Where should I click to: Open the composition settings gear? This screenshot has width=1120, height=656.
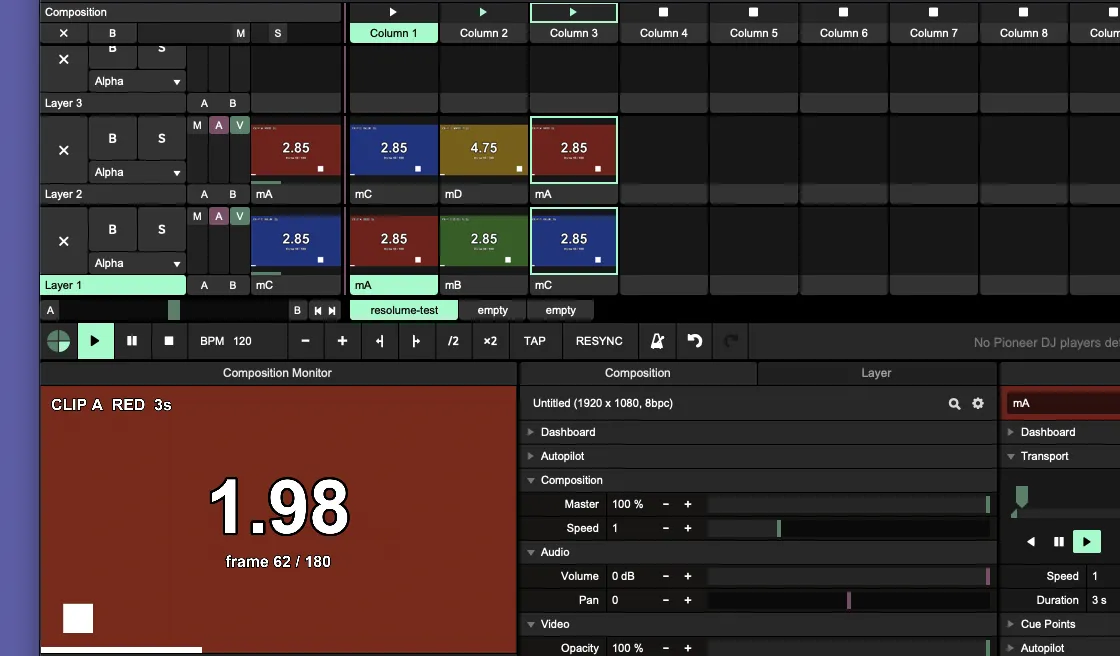click(978, 404)
